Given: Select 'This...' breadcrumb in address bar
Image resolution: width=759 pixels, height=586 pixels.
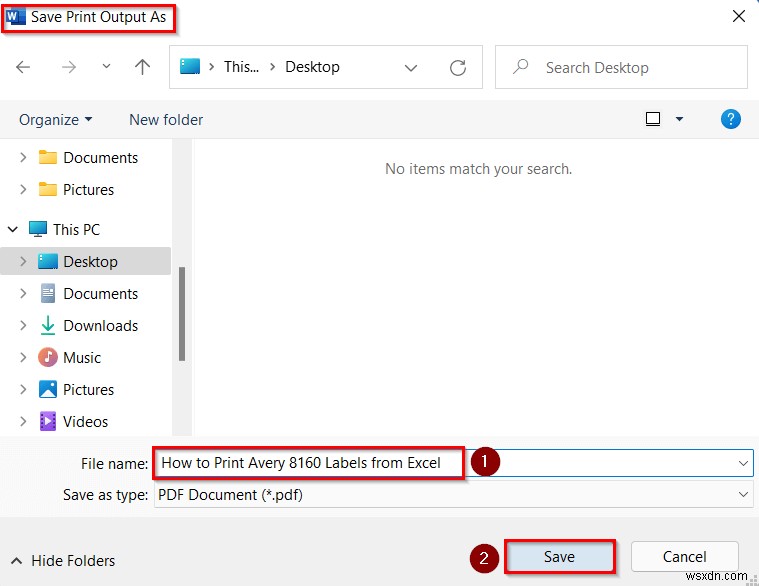Looking at the screenshot, I should (x=241, y=67).
